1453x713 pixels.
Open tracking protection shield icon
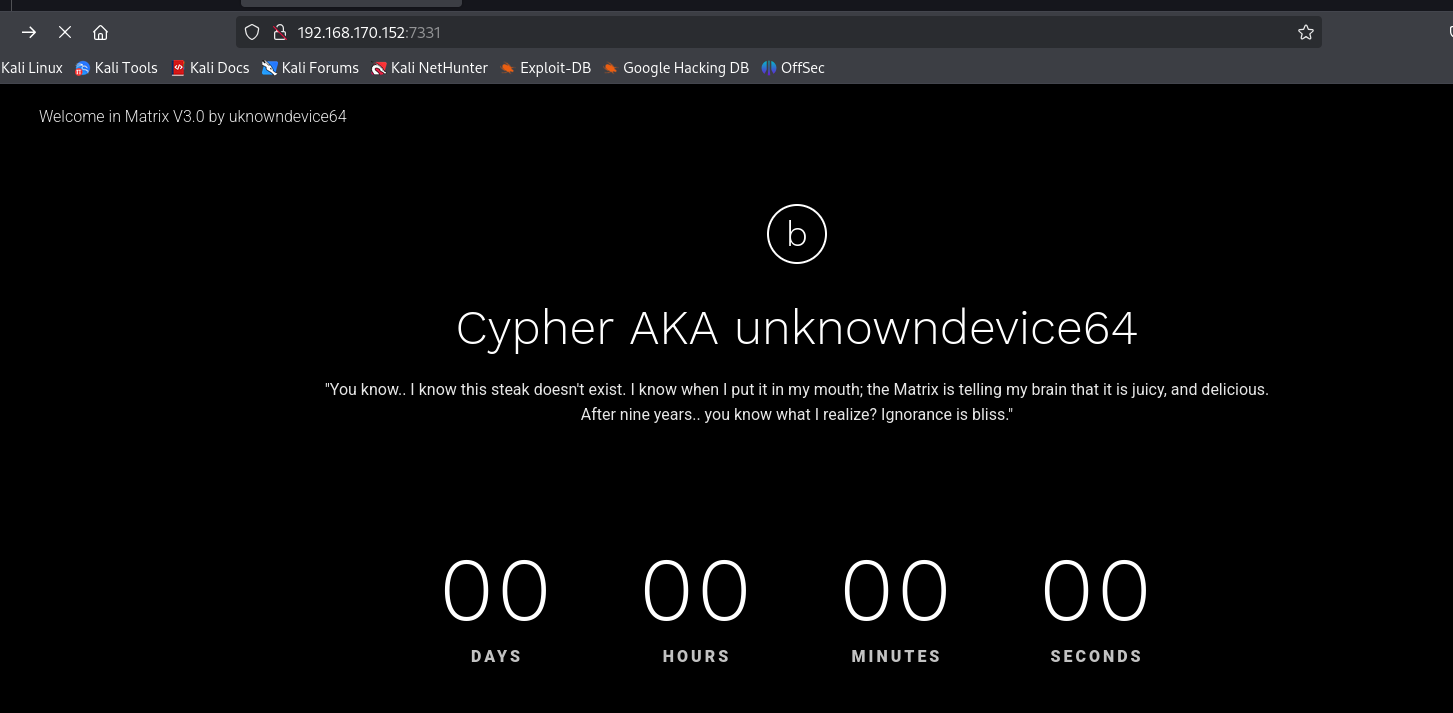[x=252, y=32]
